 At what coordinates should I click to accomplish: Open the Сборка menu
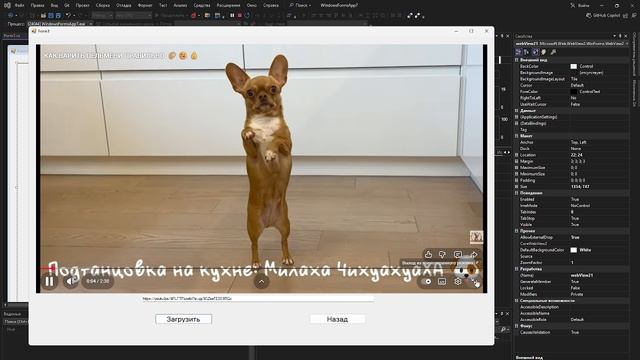point(102,5)
